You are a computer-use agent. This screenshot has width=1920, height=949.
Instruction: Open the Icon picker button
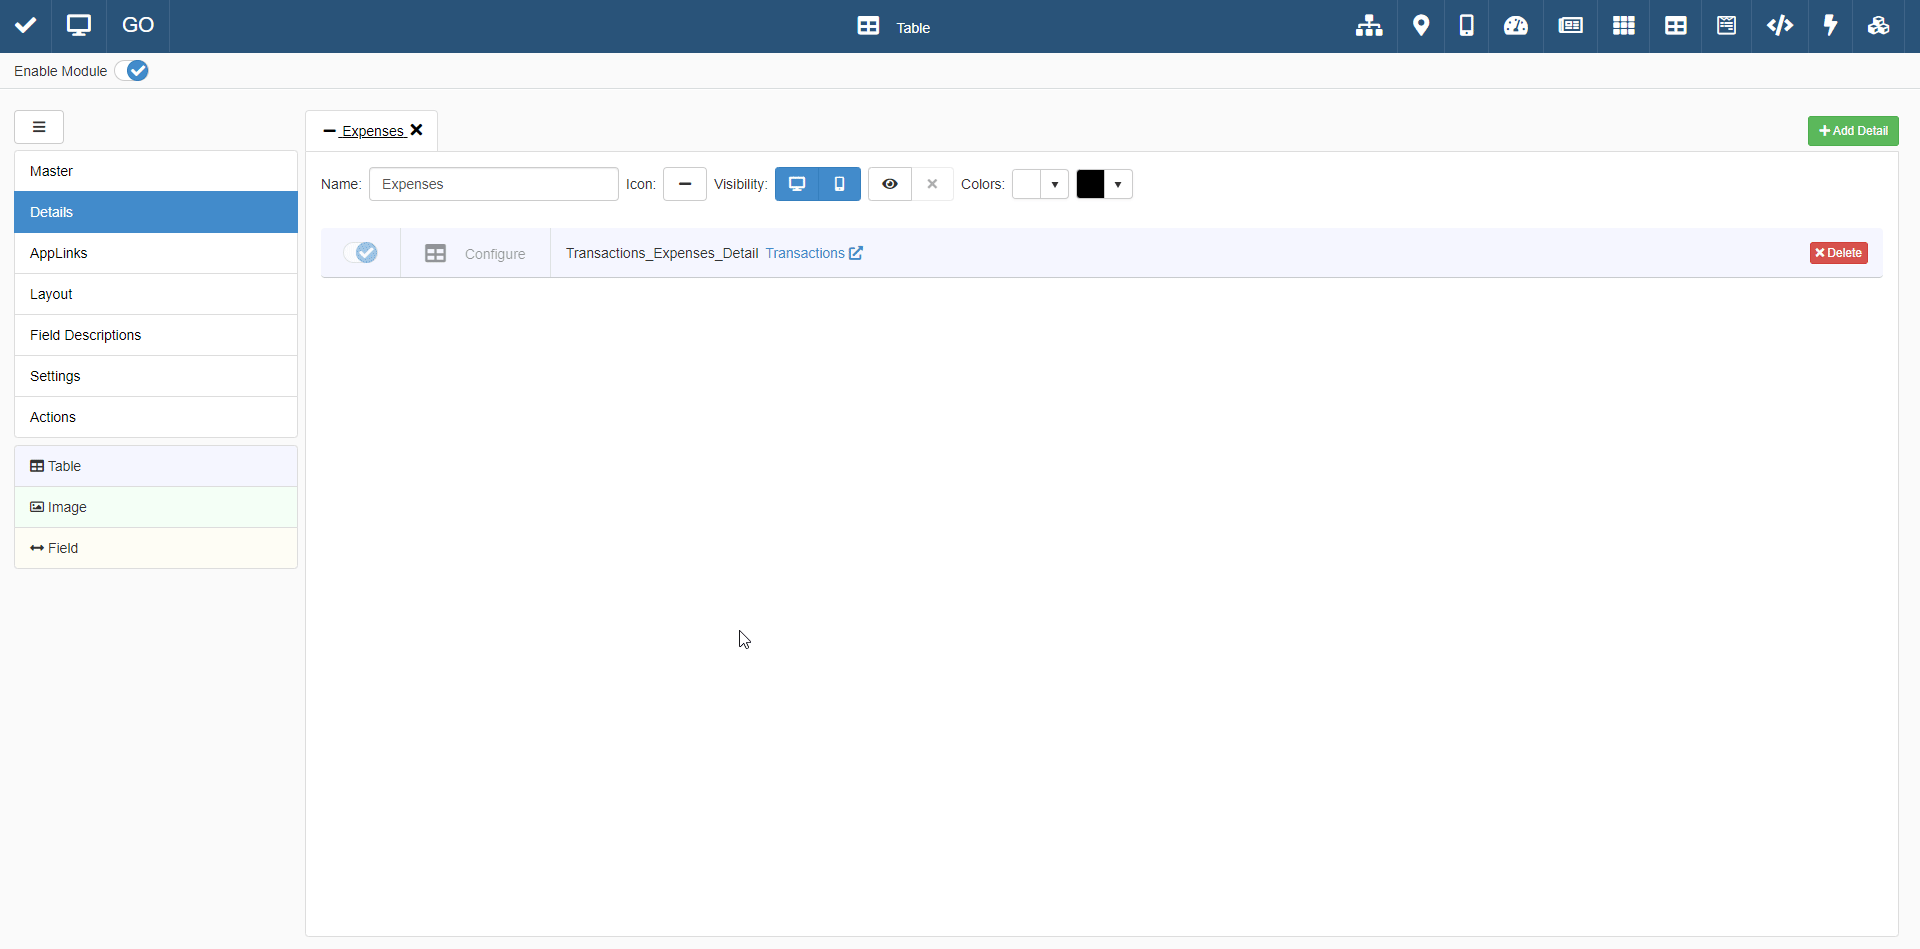coord(685,184)
